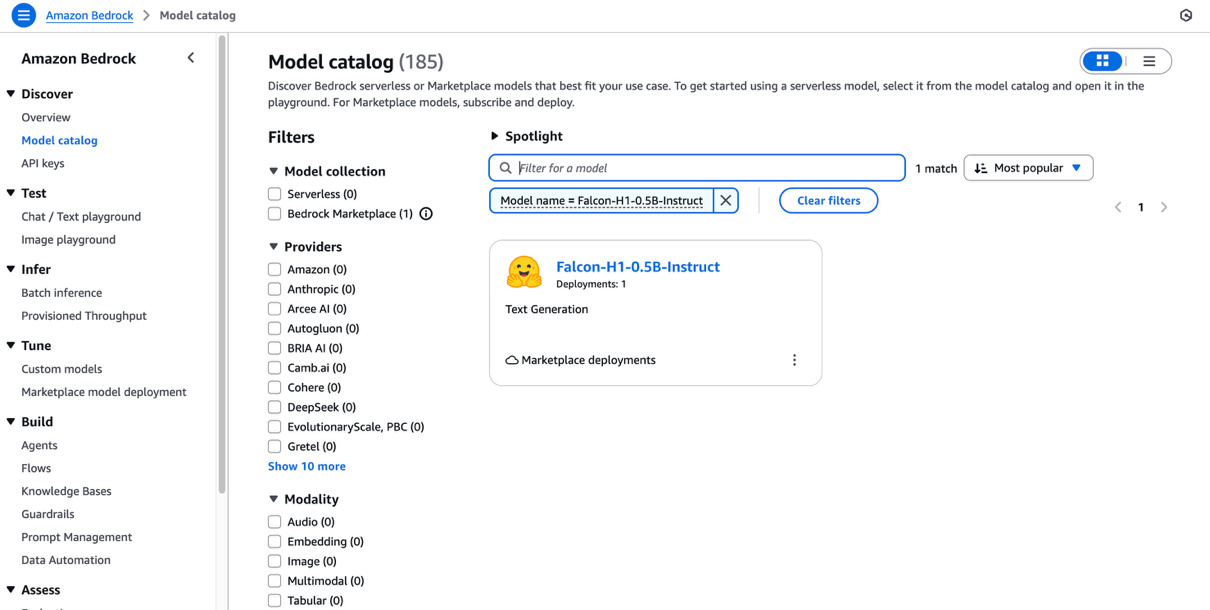Image resolution: width=1210 pixels, height=610 pixels.
Task: Go to next page with the right arrow
Action: 1164,207
